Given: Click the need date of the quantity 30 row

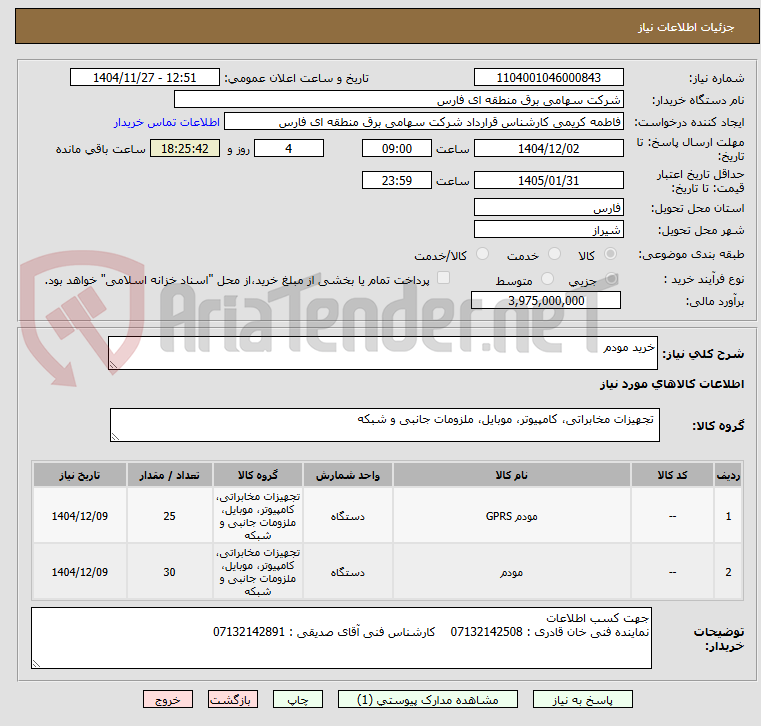Looking at the screenshot, I should 80,573.
